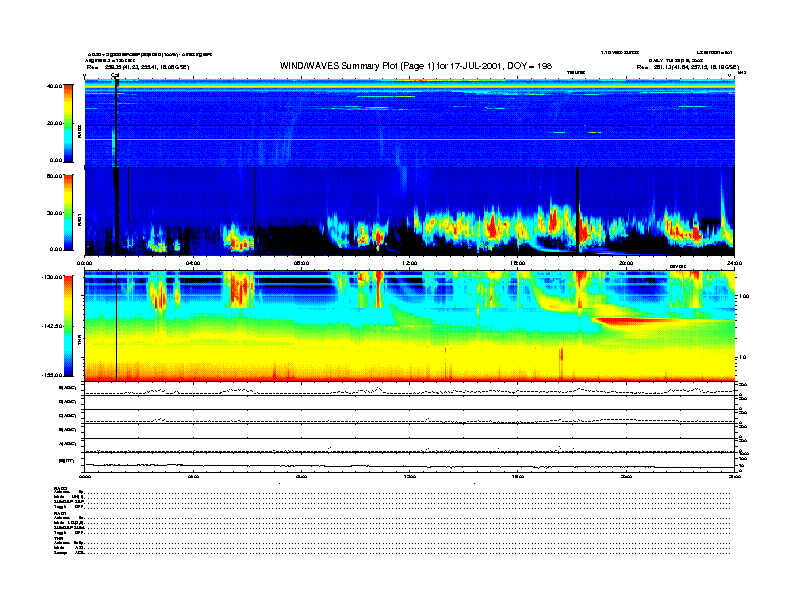The image size is (792, 612).
Task: Select the RAD1 color scale bar
Action: pos(68,213)
